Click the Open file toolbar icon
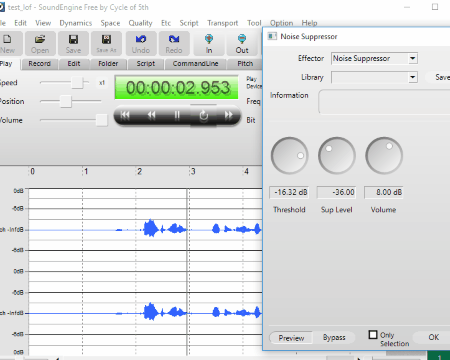This screenshot has width=450, height=360. [40, 43]
